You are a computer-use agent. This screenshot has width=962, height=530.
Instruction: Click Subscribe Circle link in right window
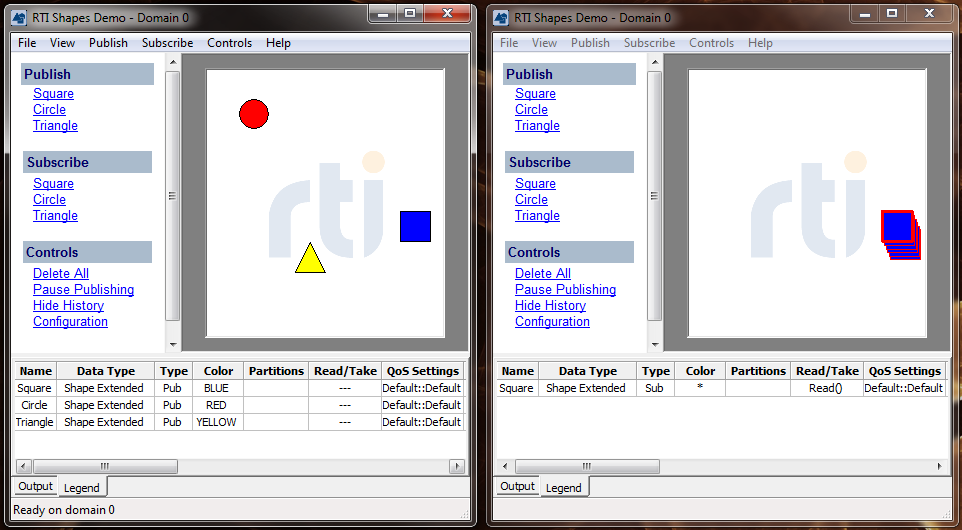(x=531, y=199)
